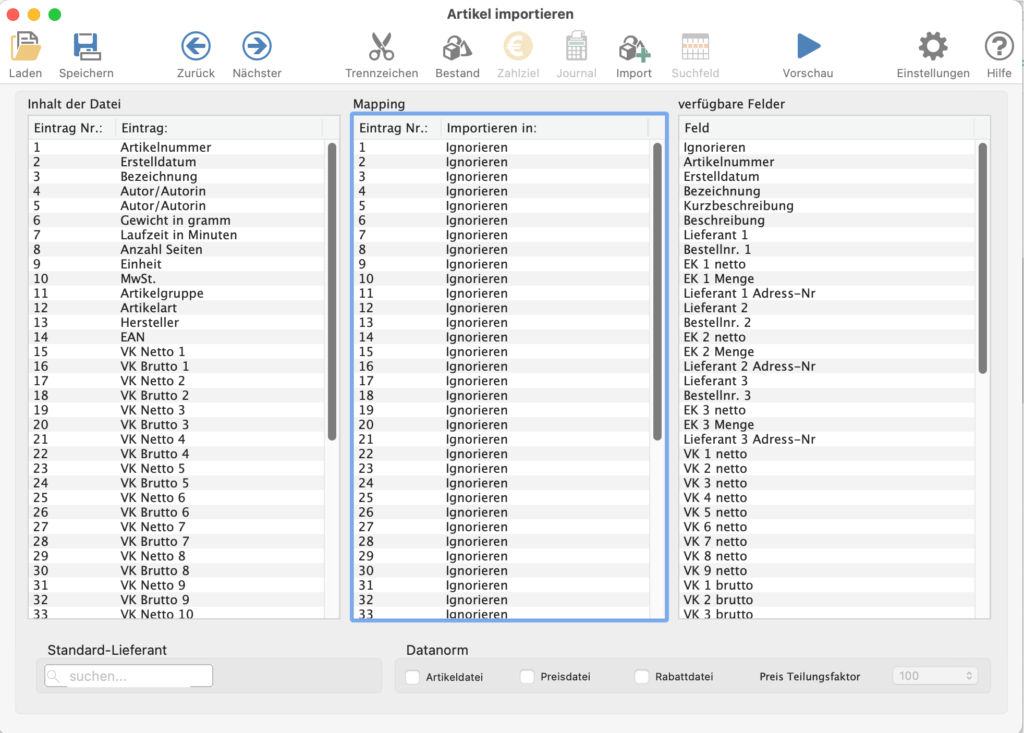
Task: Select 'Beschreibung' field
Action: [x=724, y=220]
